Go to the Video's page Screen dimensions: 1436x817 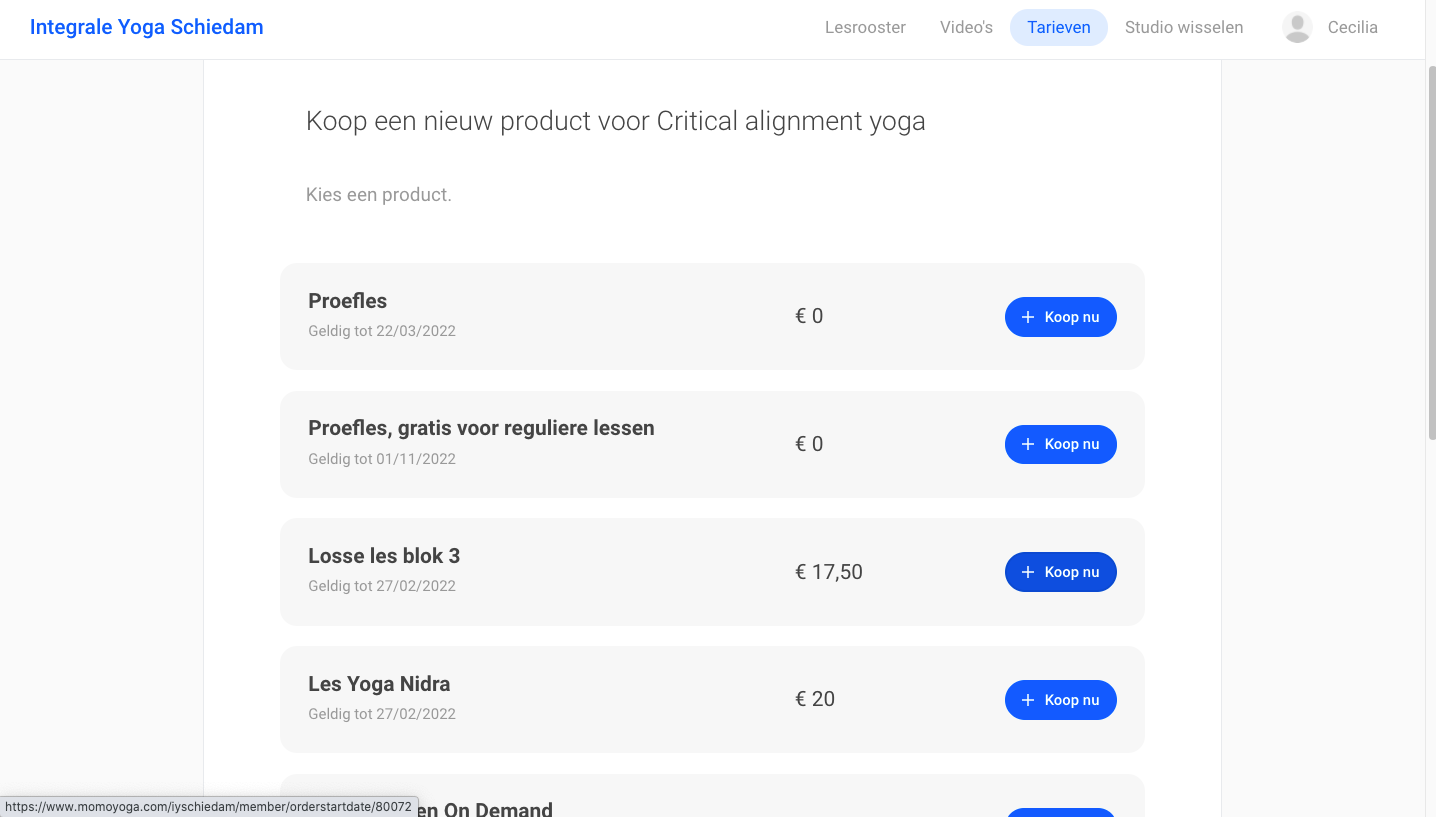coord(966,28)
